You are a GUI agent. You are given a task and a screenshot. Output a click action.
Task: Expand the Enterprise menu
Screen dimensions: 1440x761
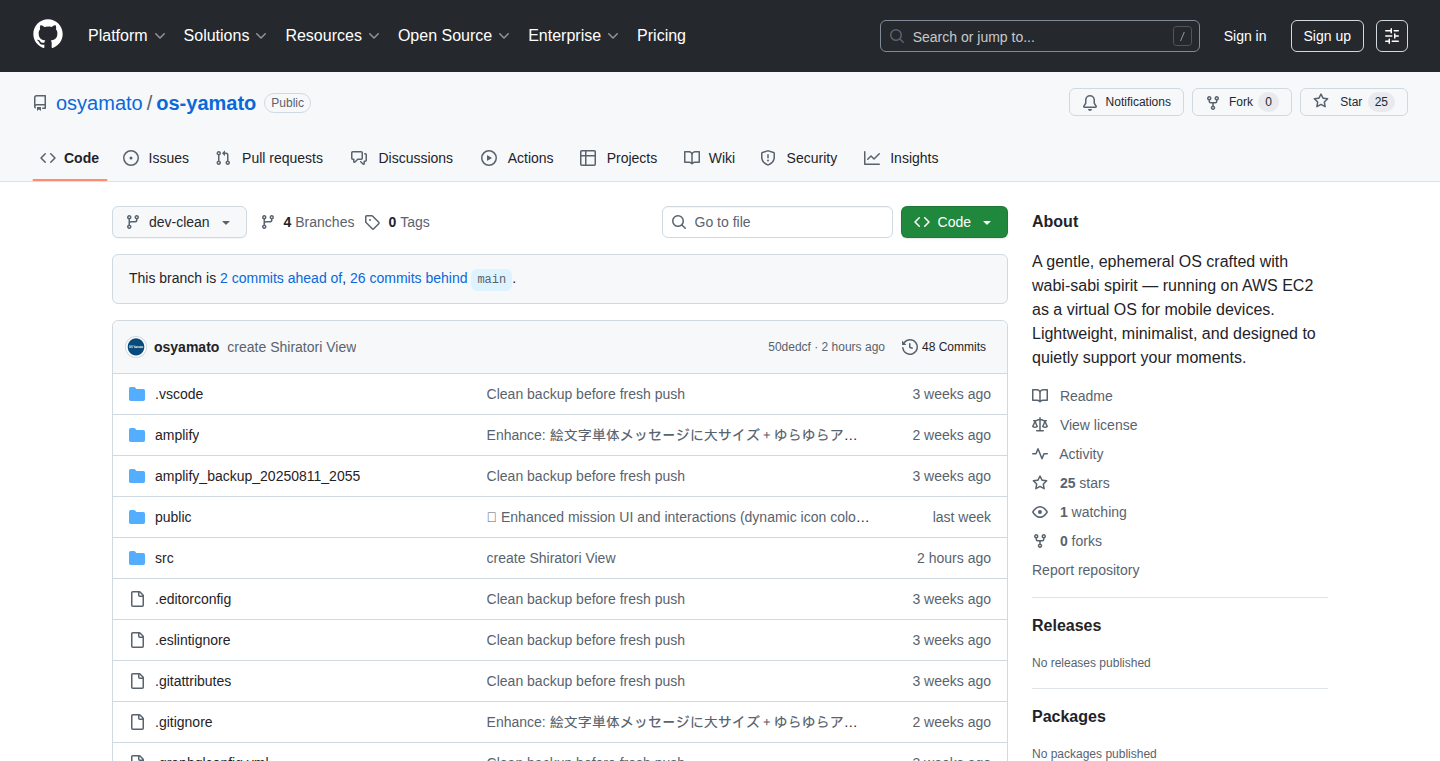tap(573, 36)
